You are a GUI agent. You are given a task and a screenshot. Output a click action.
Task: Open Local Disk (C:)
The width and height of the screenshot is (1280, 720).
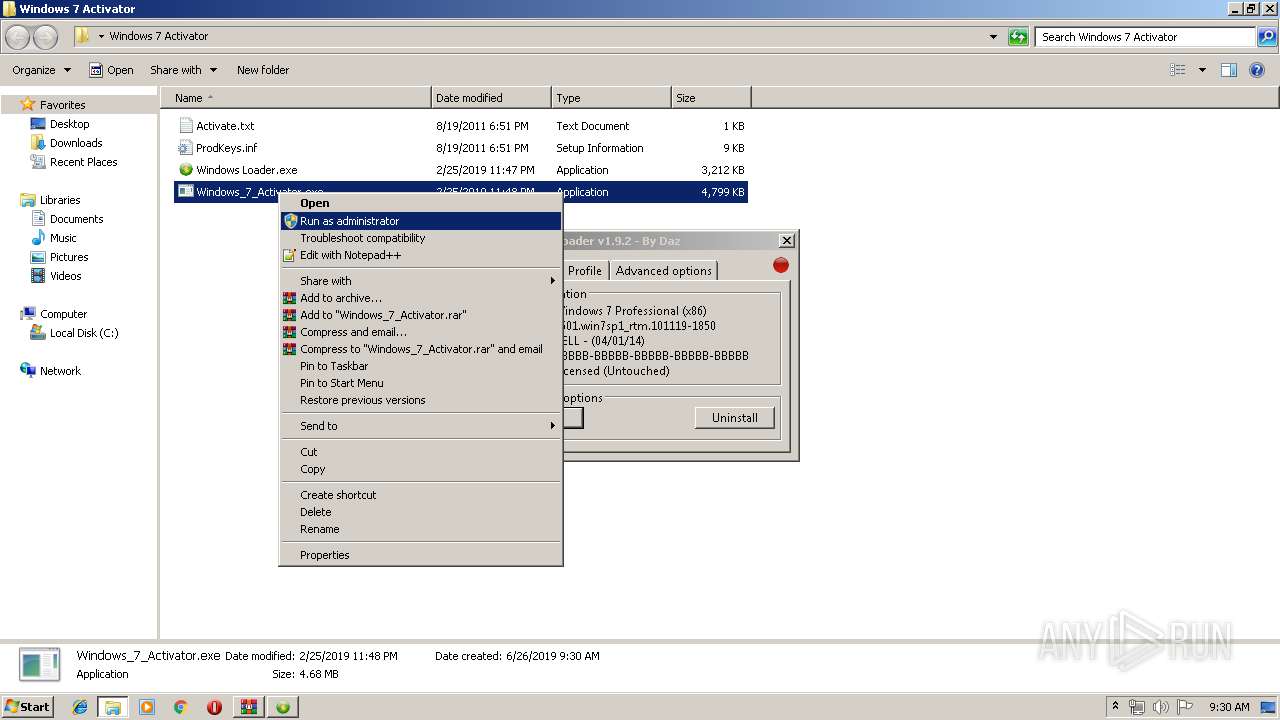[84, 333]
